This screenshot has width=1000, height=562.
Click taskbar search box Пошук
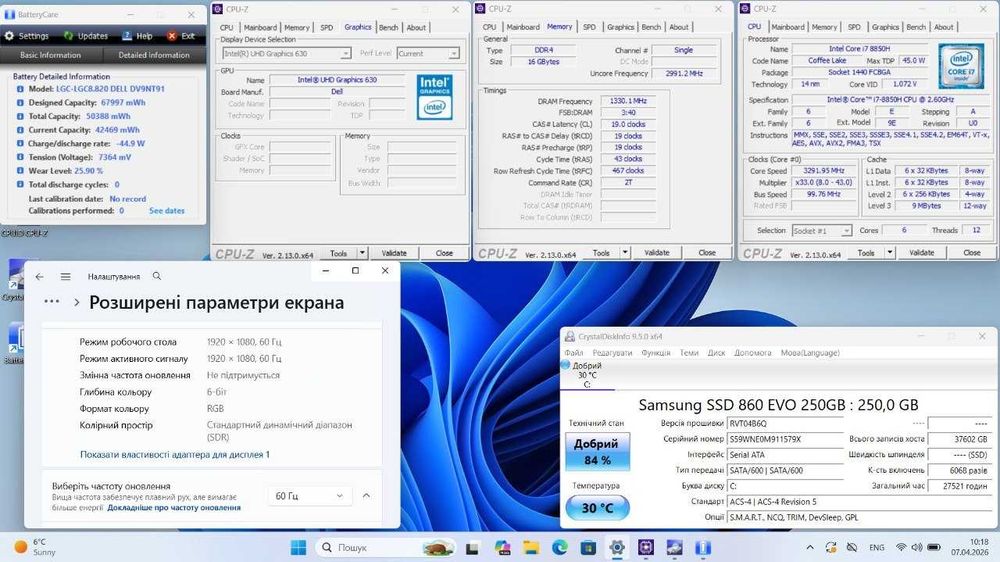point(387,547)
